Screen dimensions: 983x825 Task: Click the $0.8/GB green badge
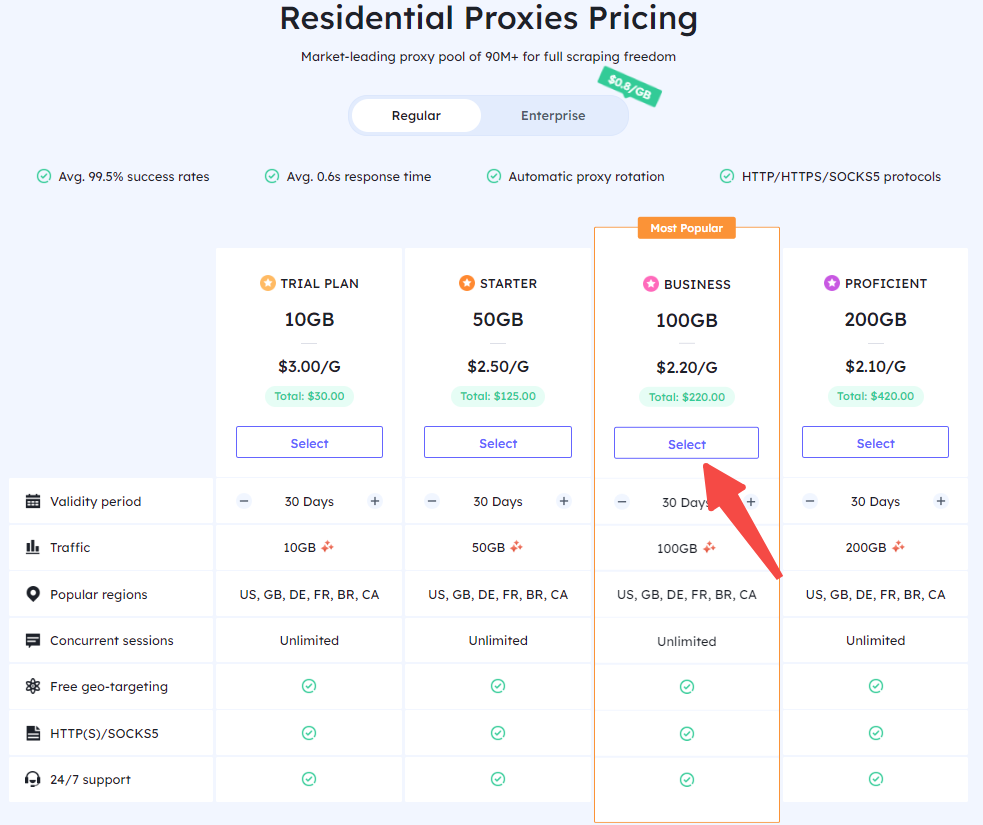click(629, 87)
